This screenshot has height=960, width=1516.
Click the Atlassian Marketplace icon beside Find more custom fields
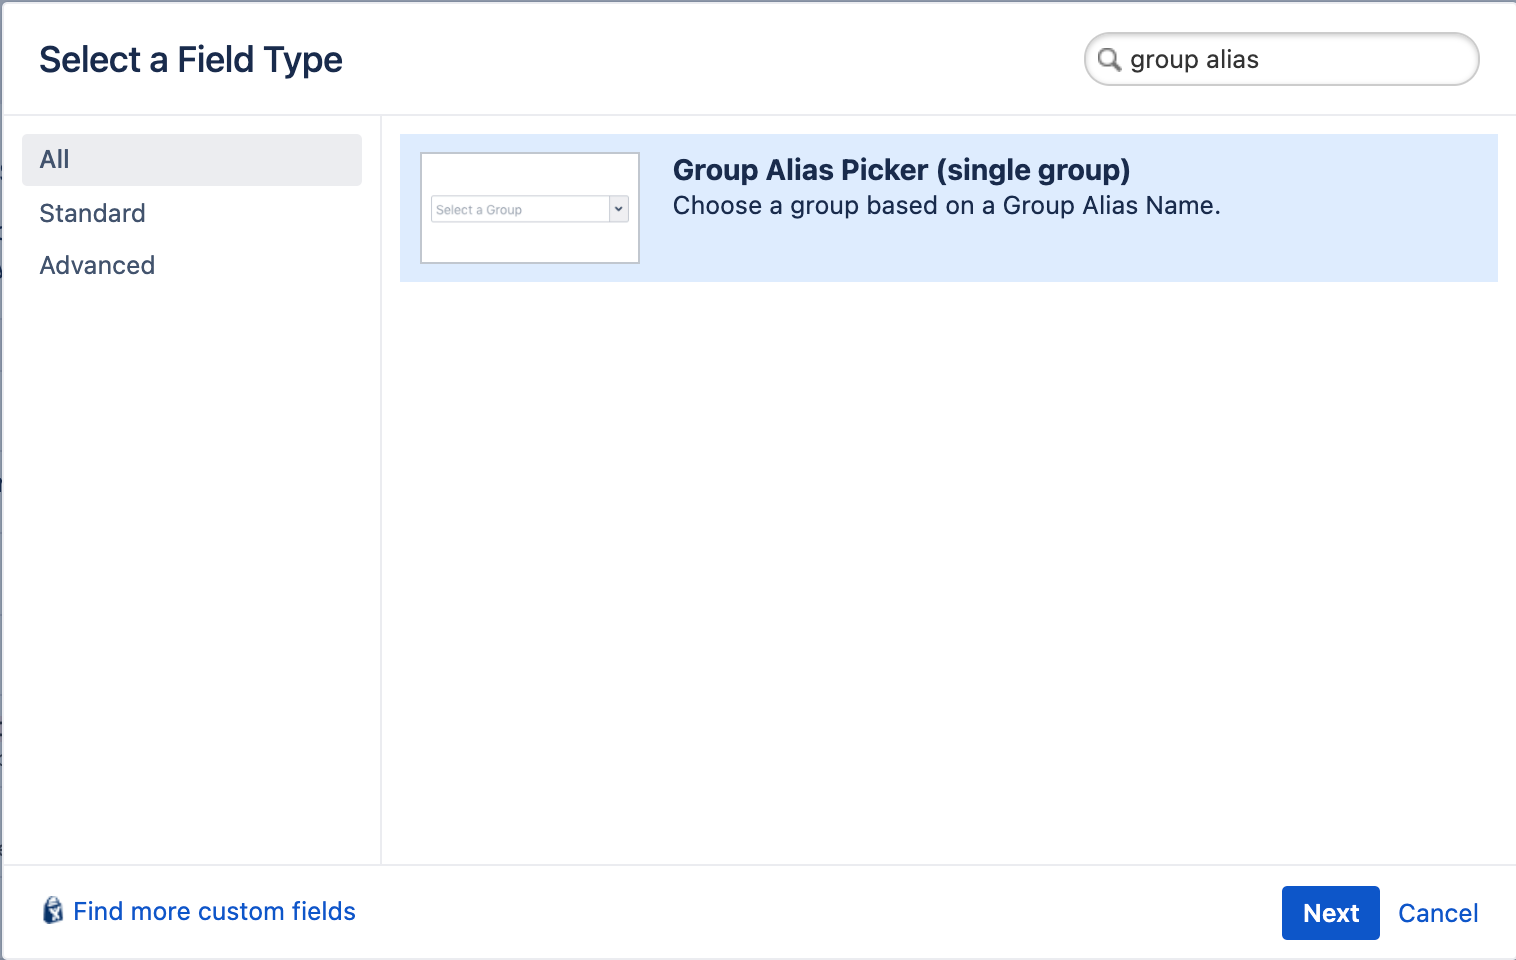click(55, 911)
